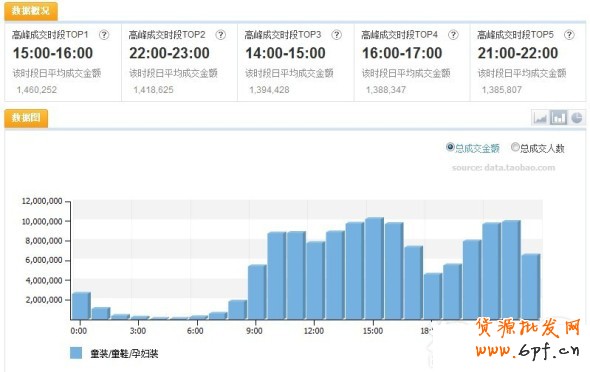Click help icon beside 高峰成交时段TOP3
The width and height of the screenshot is (590, 372).
[336, 35]
